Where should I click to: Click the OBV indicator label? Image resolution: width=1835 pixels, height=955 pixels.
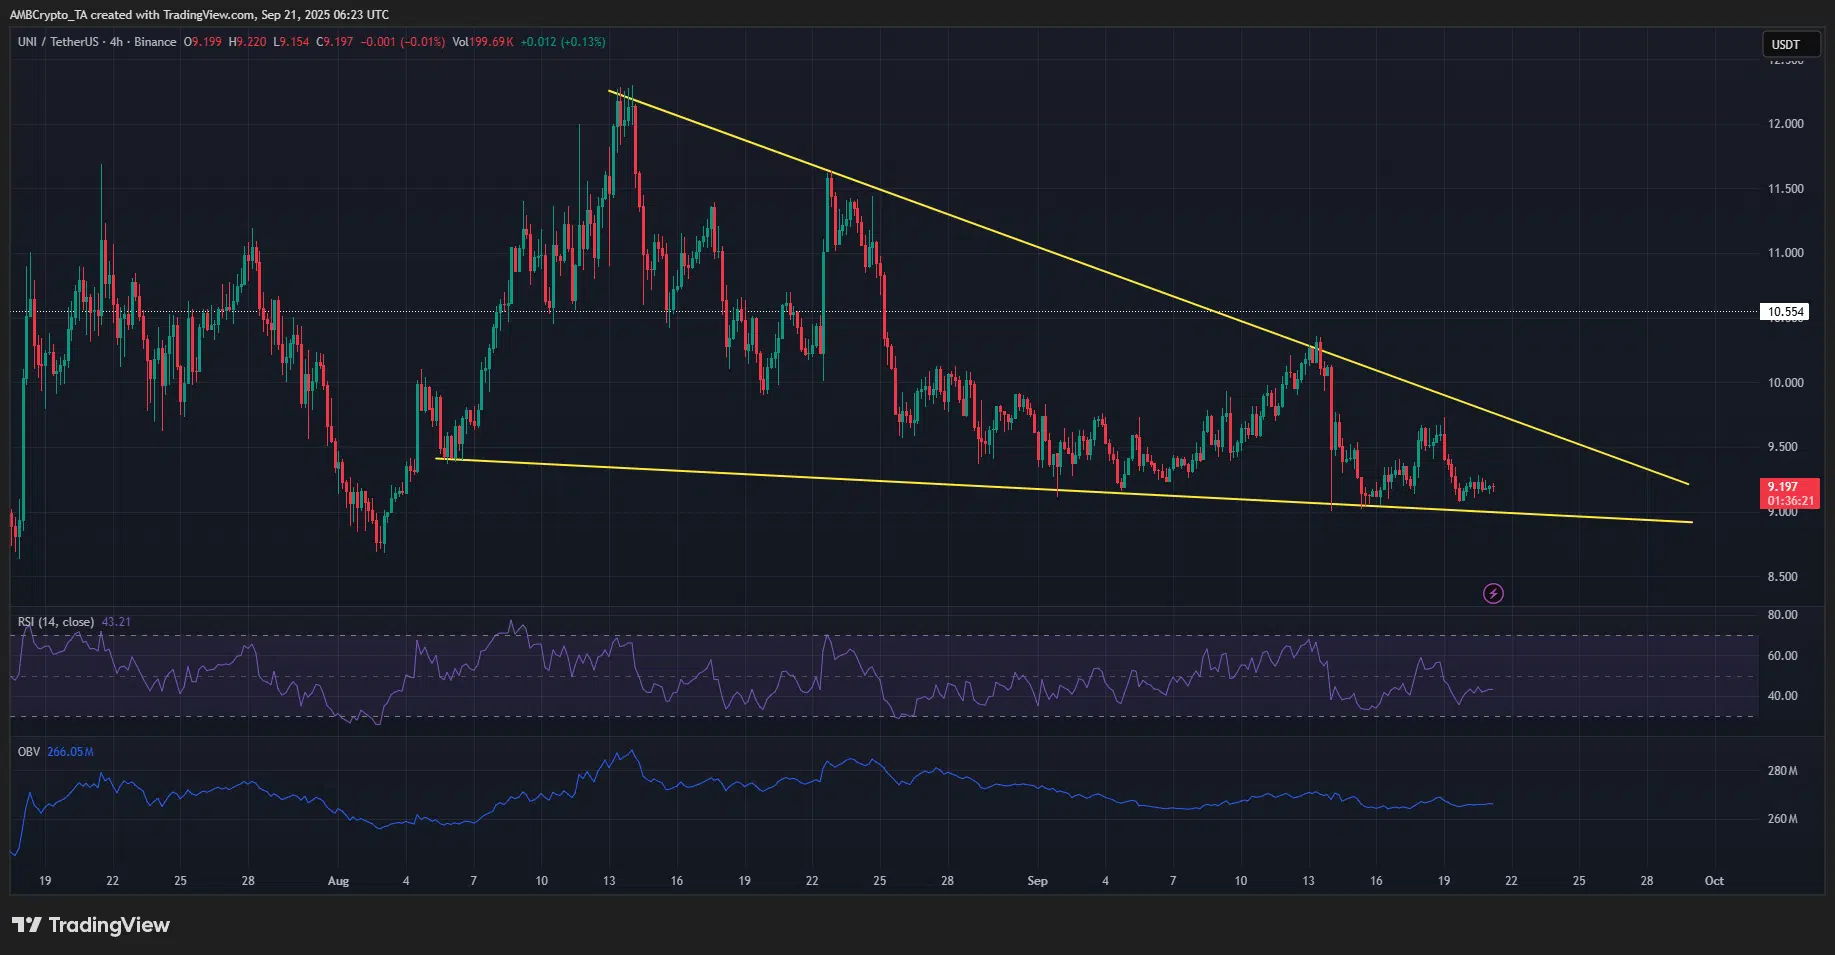coord(29,752)
